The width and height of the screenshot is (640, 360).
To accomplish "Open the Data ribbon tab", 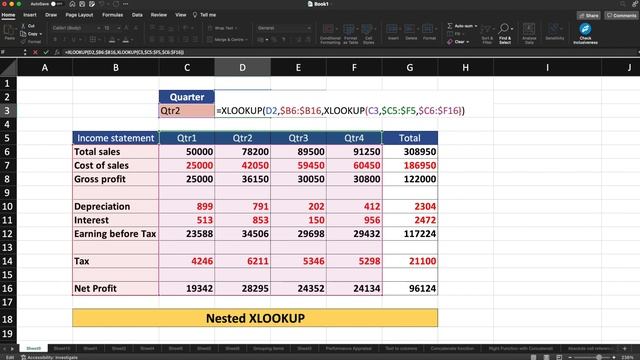I will point(137,15).
